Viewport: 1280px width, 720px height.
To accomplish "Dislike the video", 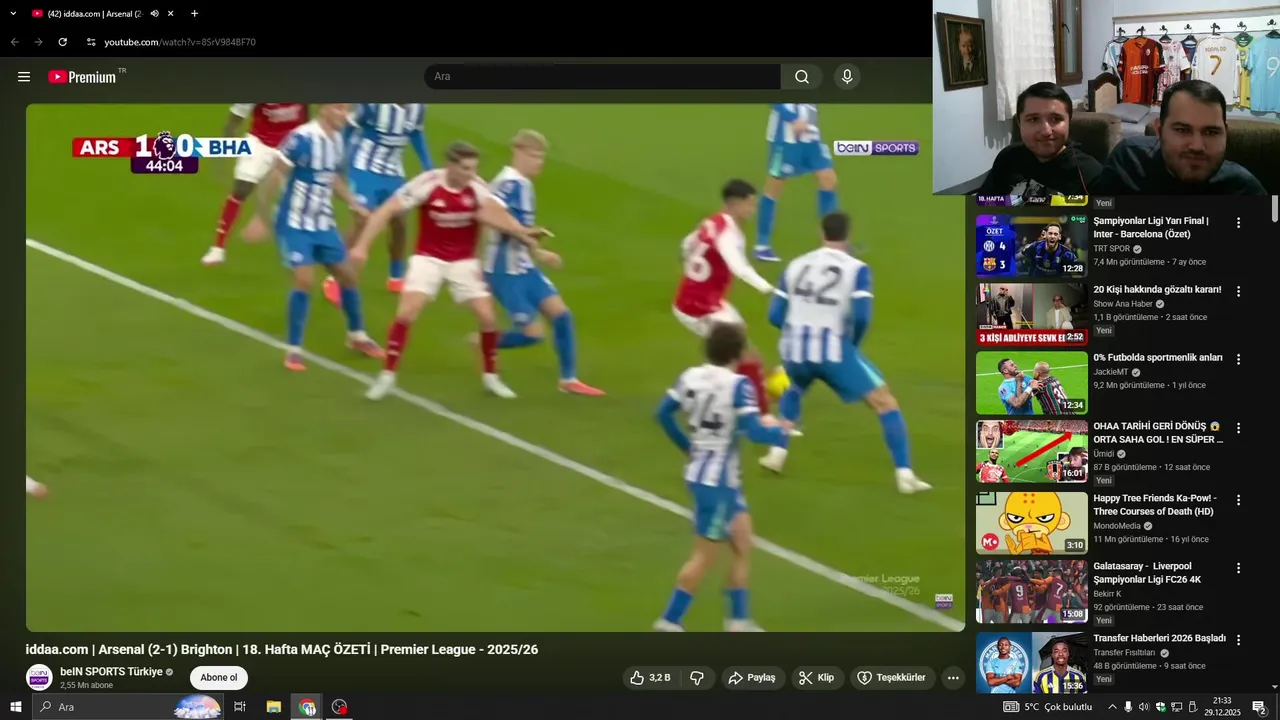I will (697, 678).
